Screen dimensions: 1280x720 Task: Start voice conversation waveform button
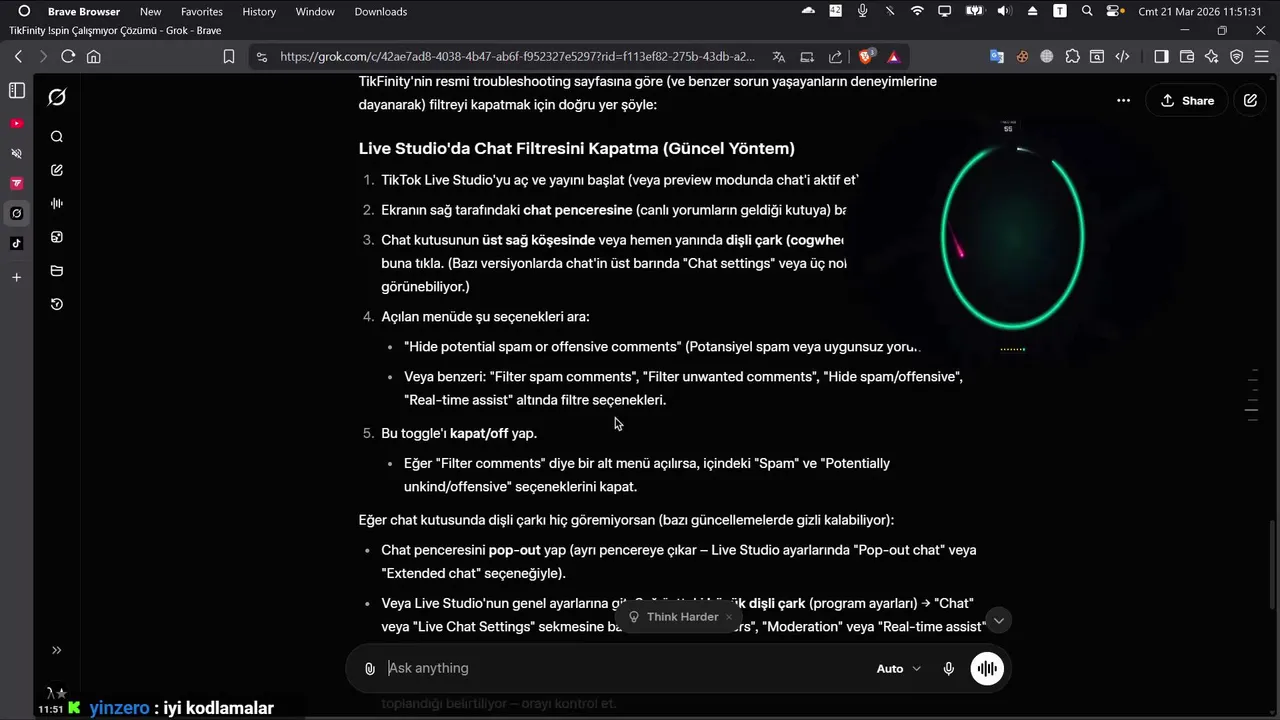(987, 668)
